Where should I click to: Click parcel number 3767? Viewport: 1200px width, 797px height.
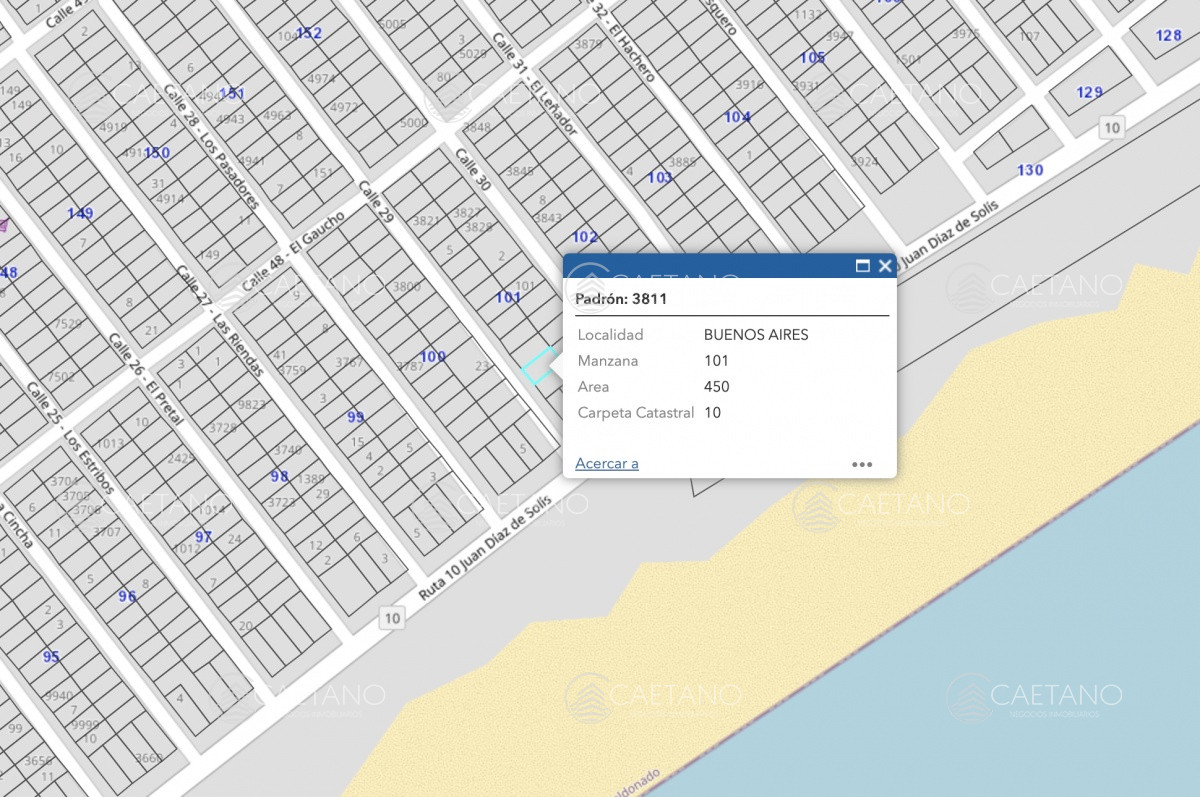[x=349, y=362]
